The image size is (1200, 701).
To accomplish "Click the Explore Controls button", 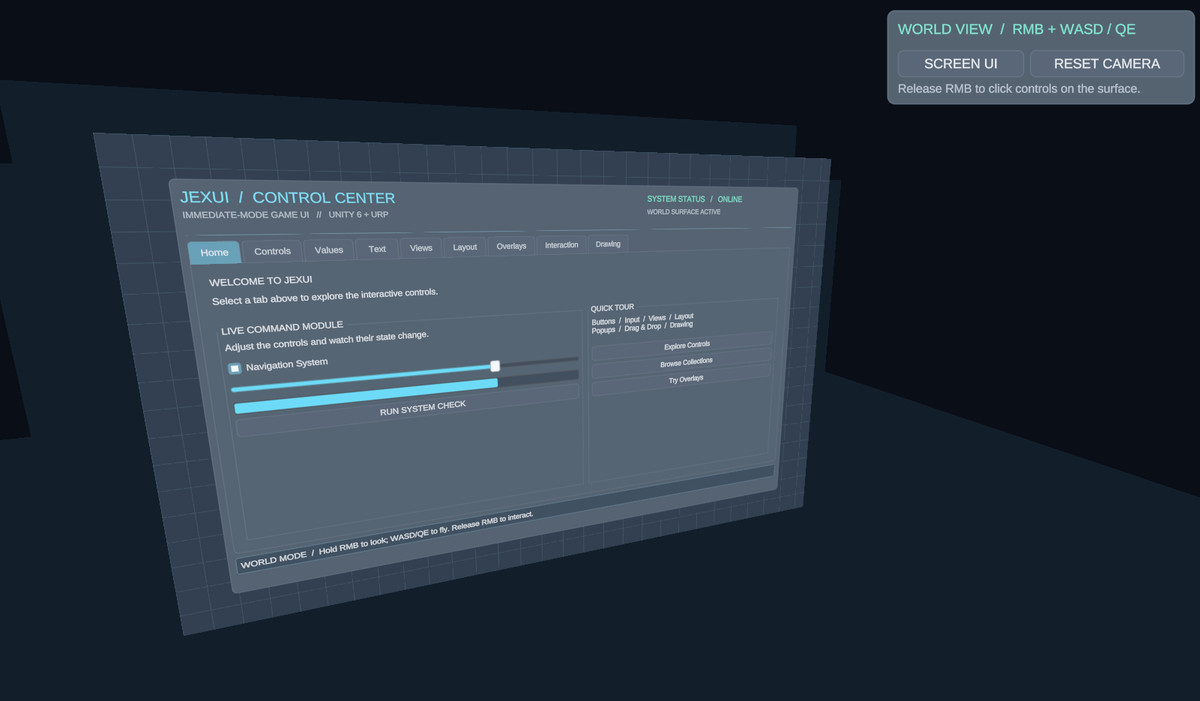I will 683,345.
